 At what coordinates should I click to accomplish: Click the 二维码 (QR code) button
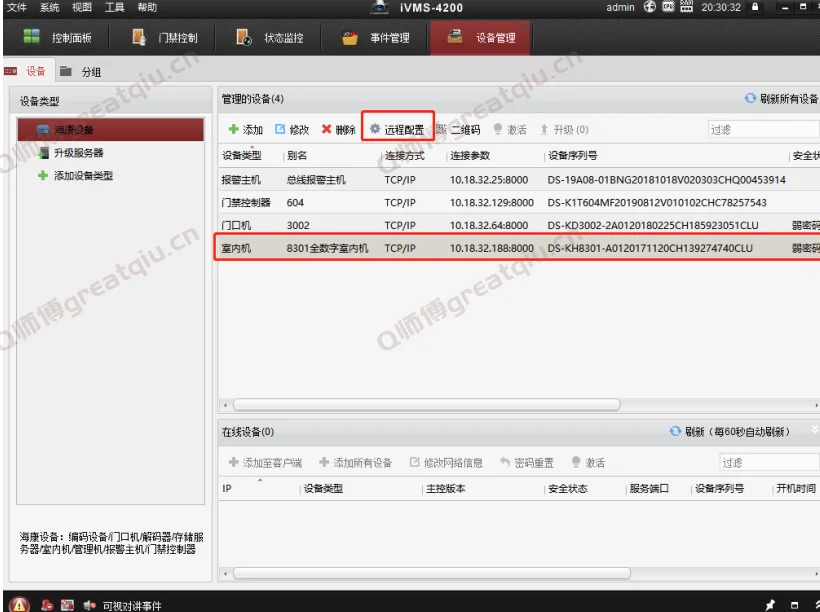[x=458, y=130]
